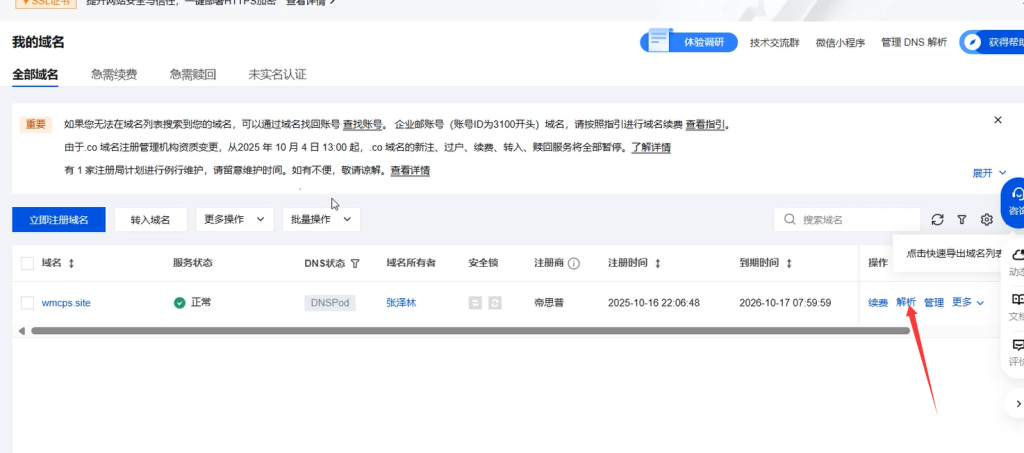
Task: Click the refresh list icon
Action: [937, 220]
